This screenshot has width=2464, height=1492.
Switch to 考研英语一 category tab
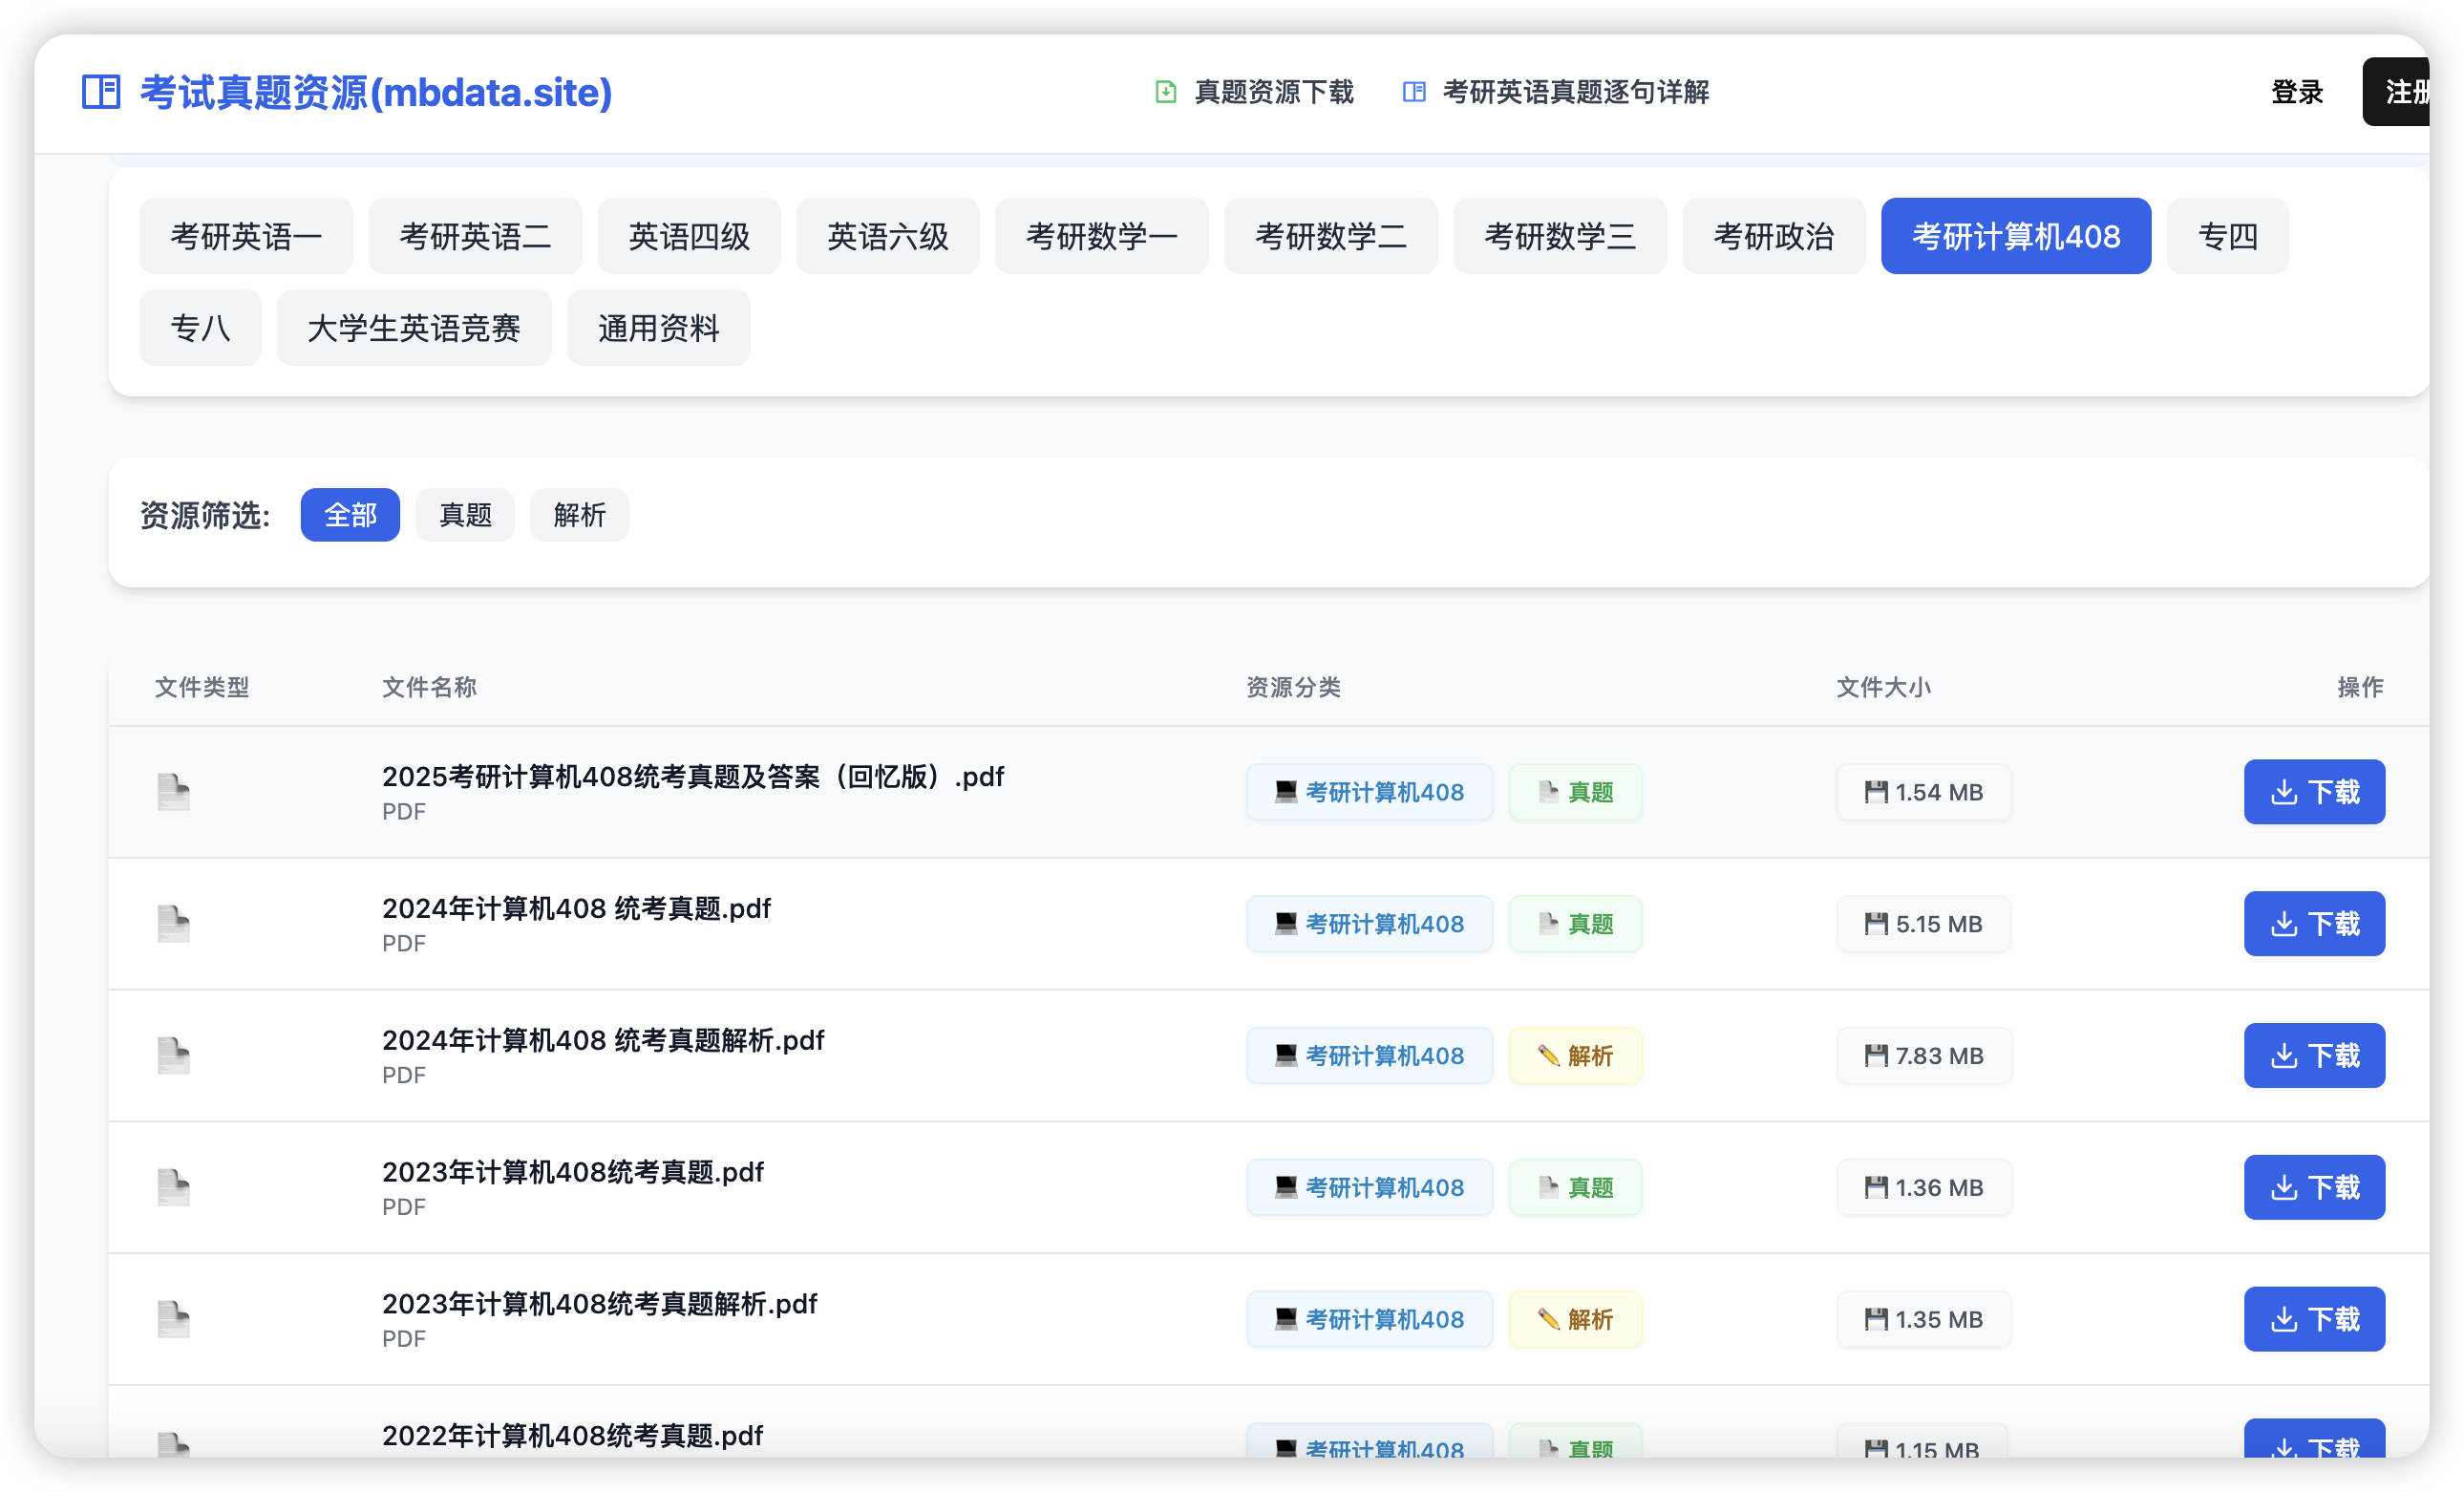click(246, 236)
